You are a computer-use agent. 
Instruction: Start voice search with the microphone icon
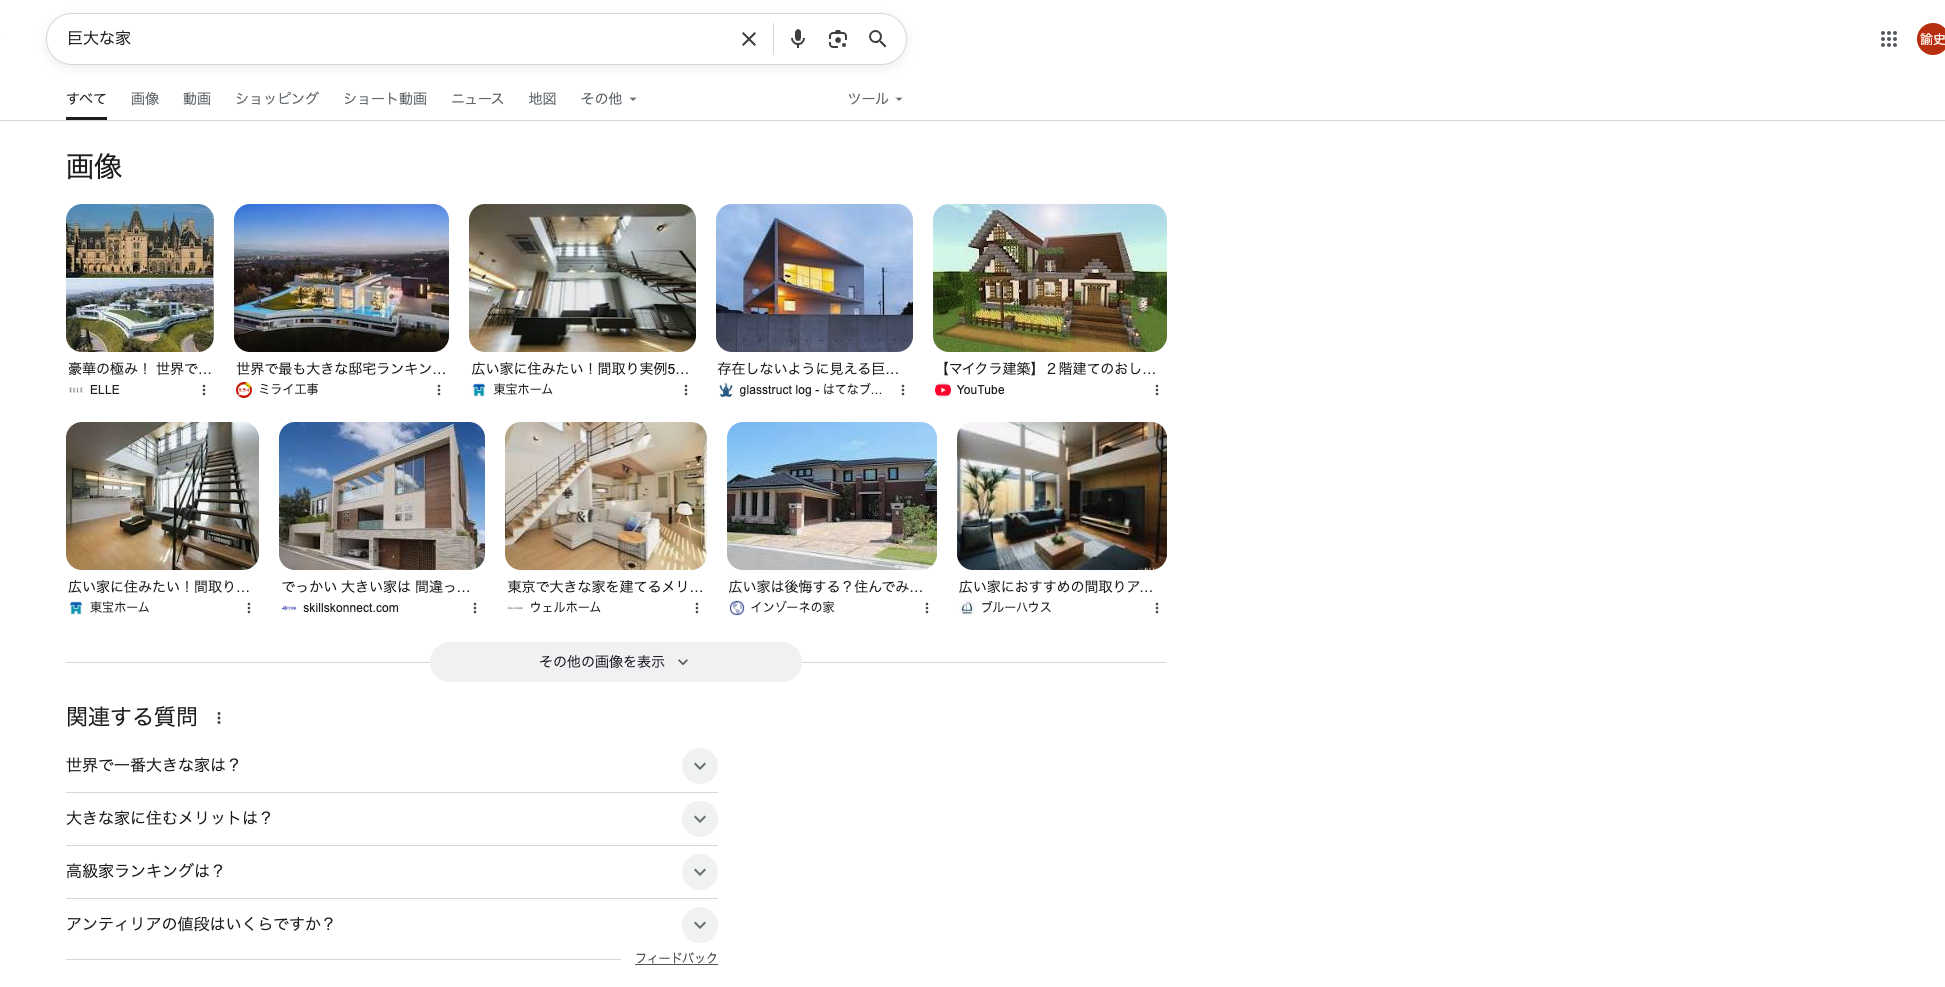click(x=797, y=39)
